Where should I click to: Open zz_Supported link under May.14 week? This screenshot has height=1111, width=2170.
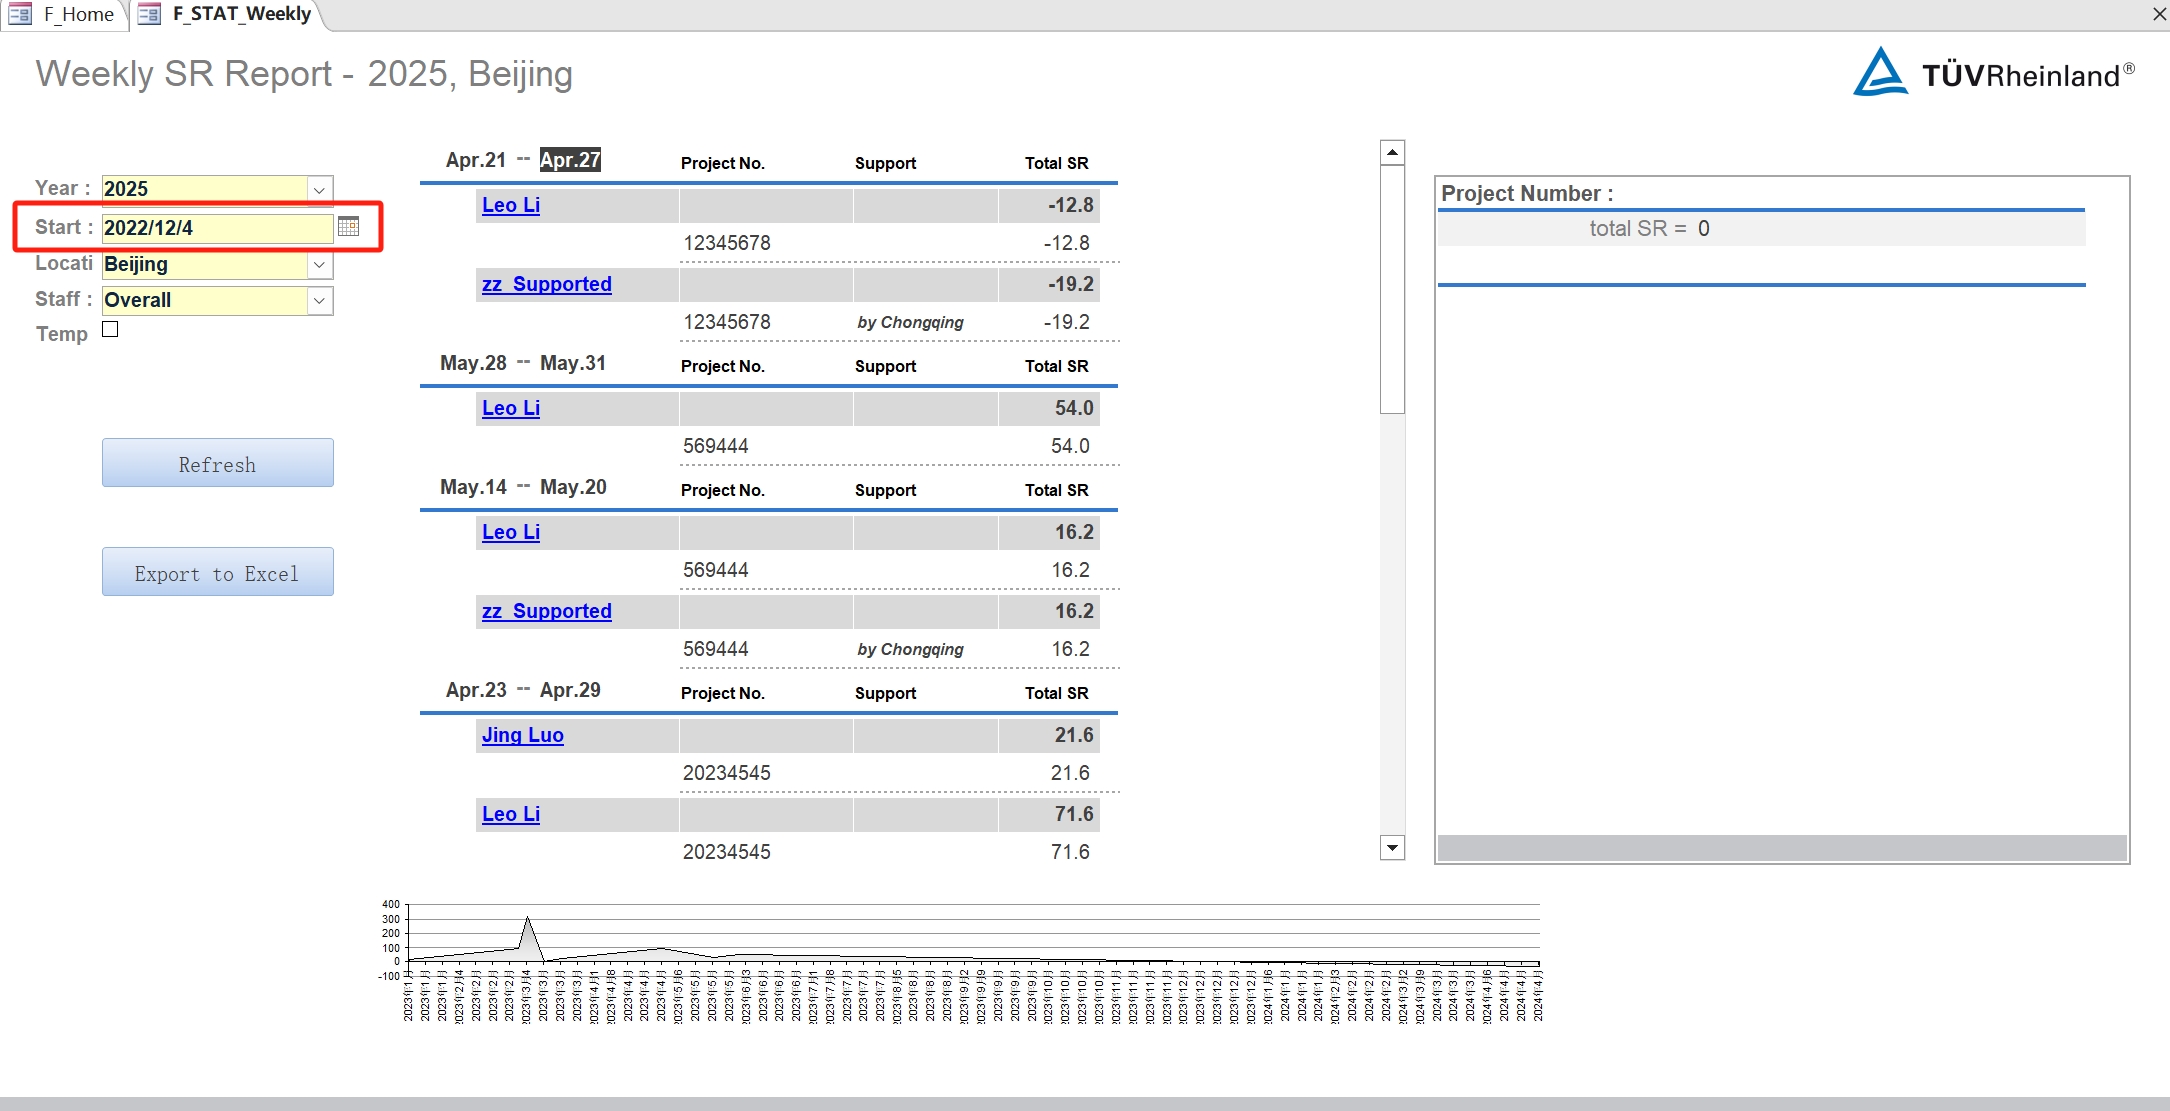point(547,611)
